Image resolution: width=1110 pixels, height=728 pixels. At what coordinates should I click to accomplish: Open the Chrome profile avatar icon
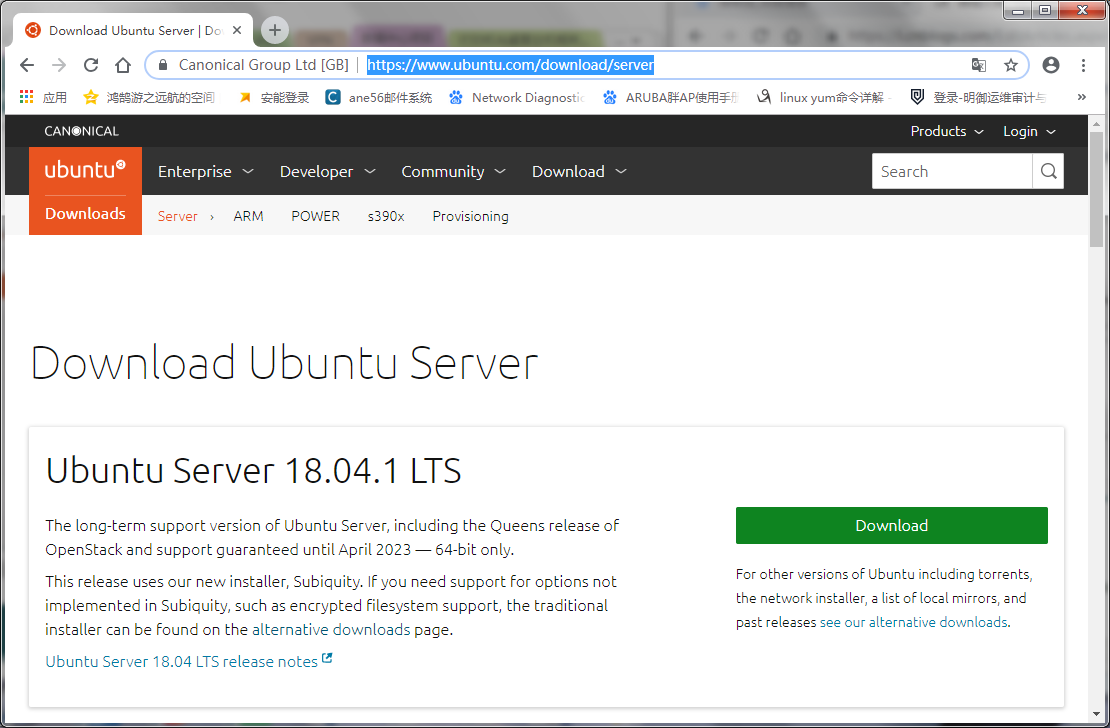(1051, 65)
